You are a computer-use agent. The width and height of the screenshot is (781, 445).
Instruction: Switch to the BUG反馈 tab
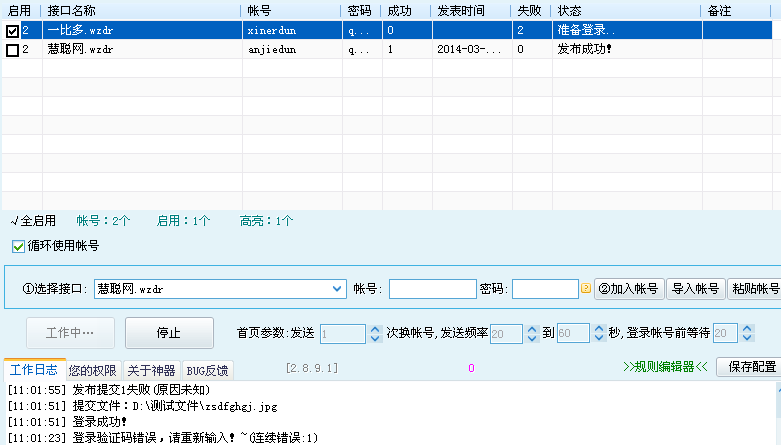pos(207,371)
